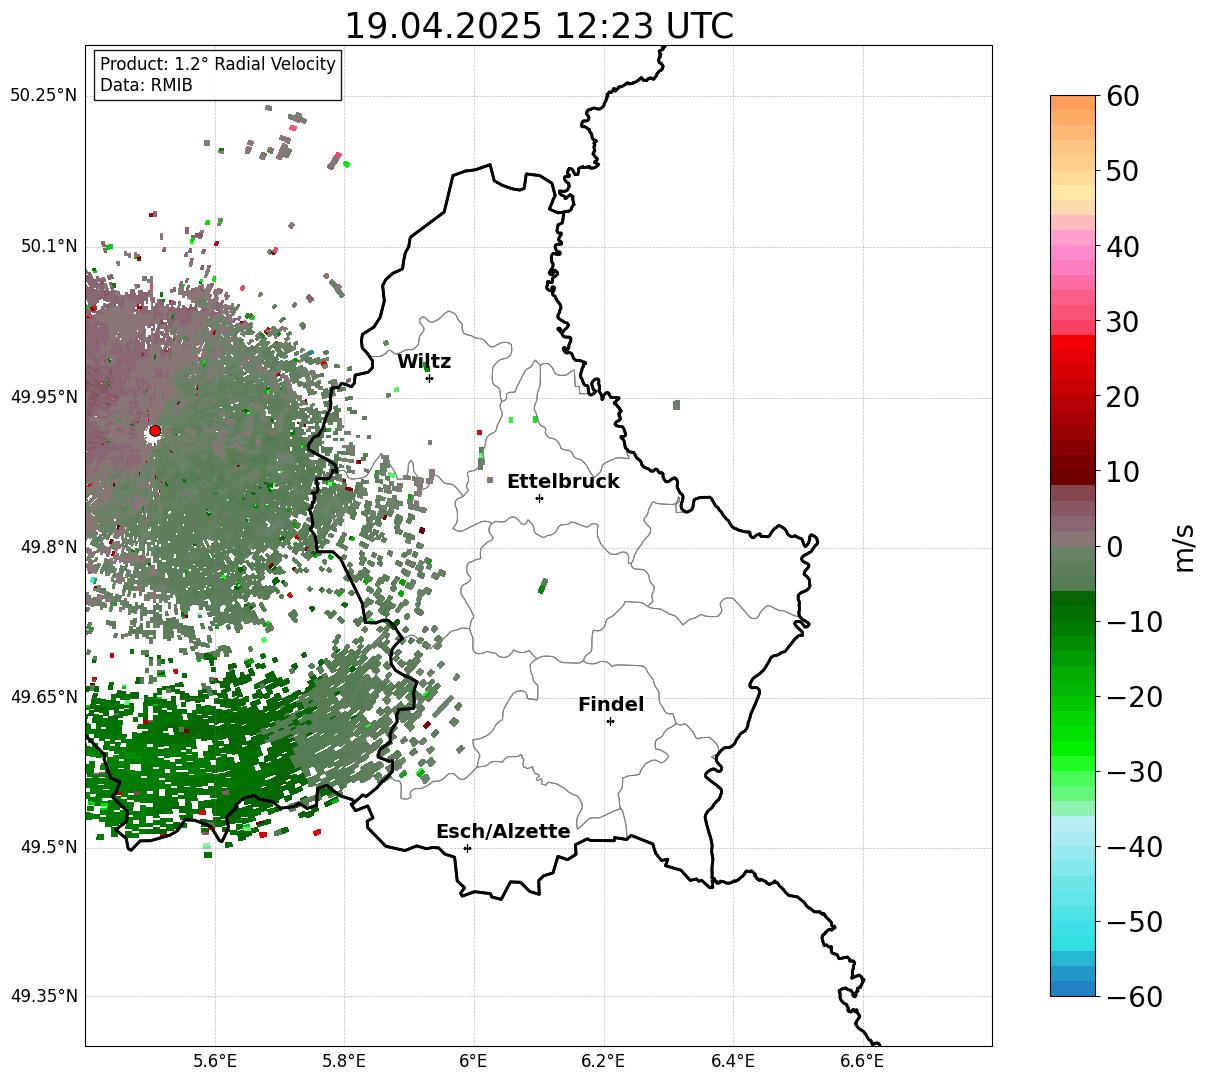Click the colorbar tick label −20
The image size is (1207, 1081).
pyautogui.click(x=1134, y=696)
